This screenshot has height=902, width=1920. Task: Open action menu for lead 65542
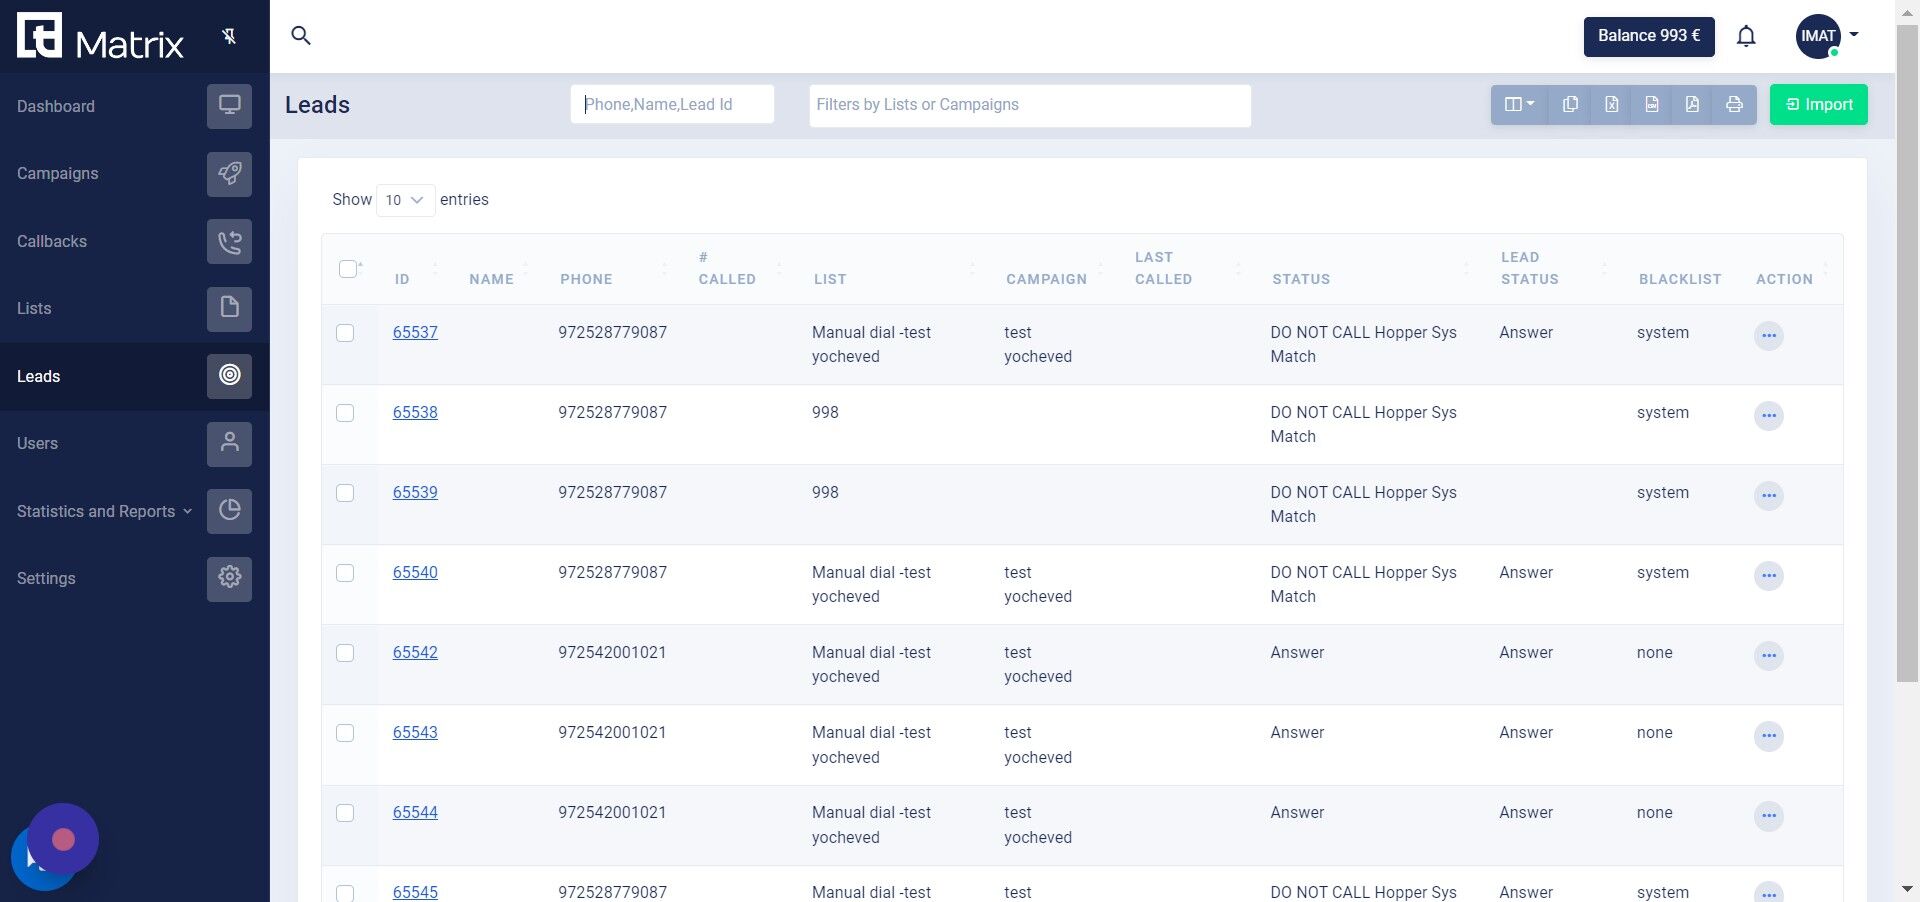1768,656
